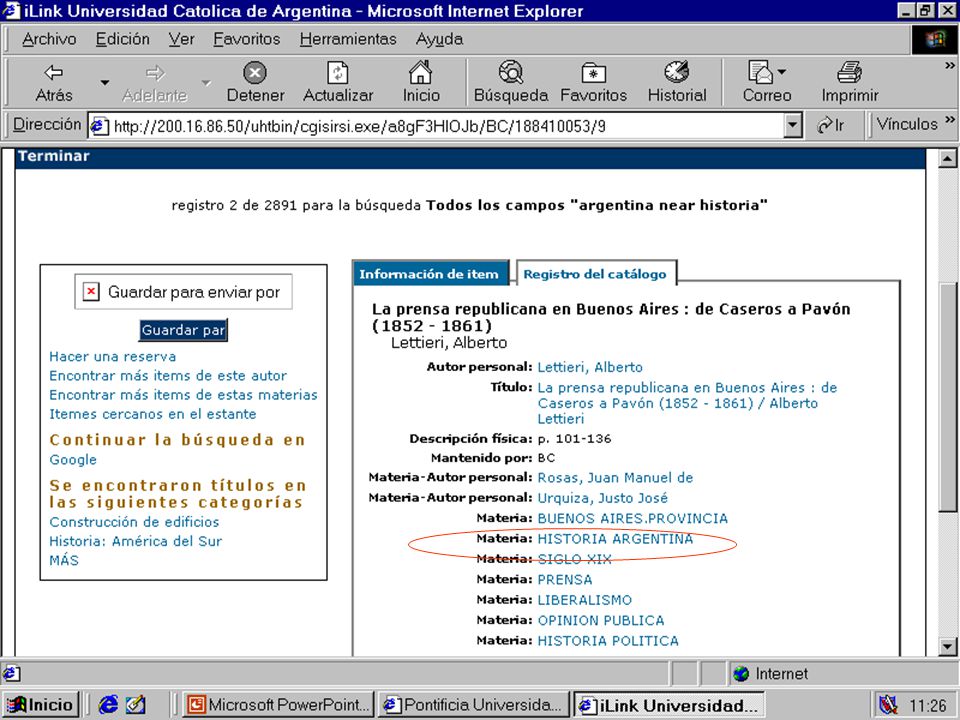Open the Herramientas menu
Image resolution: width=960 pixels, height=720 pixels.
tap(348, 39)
